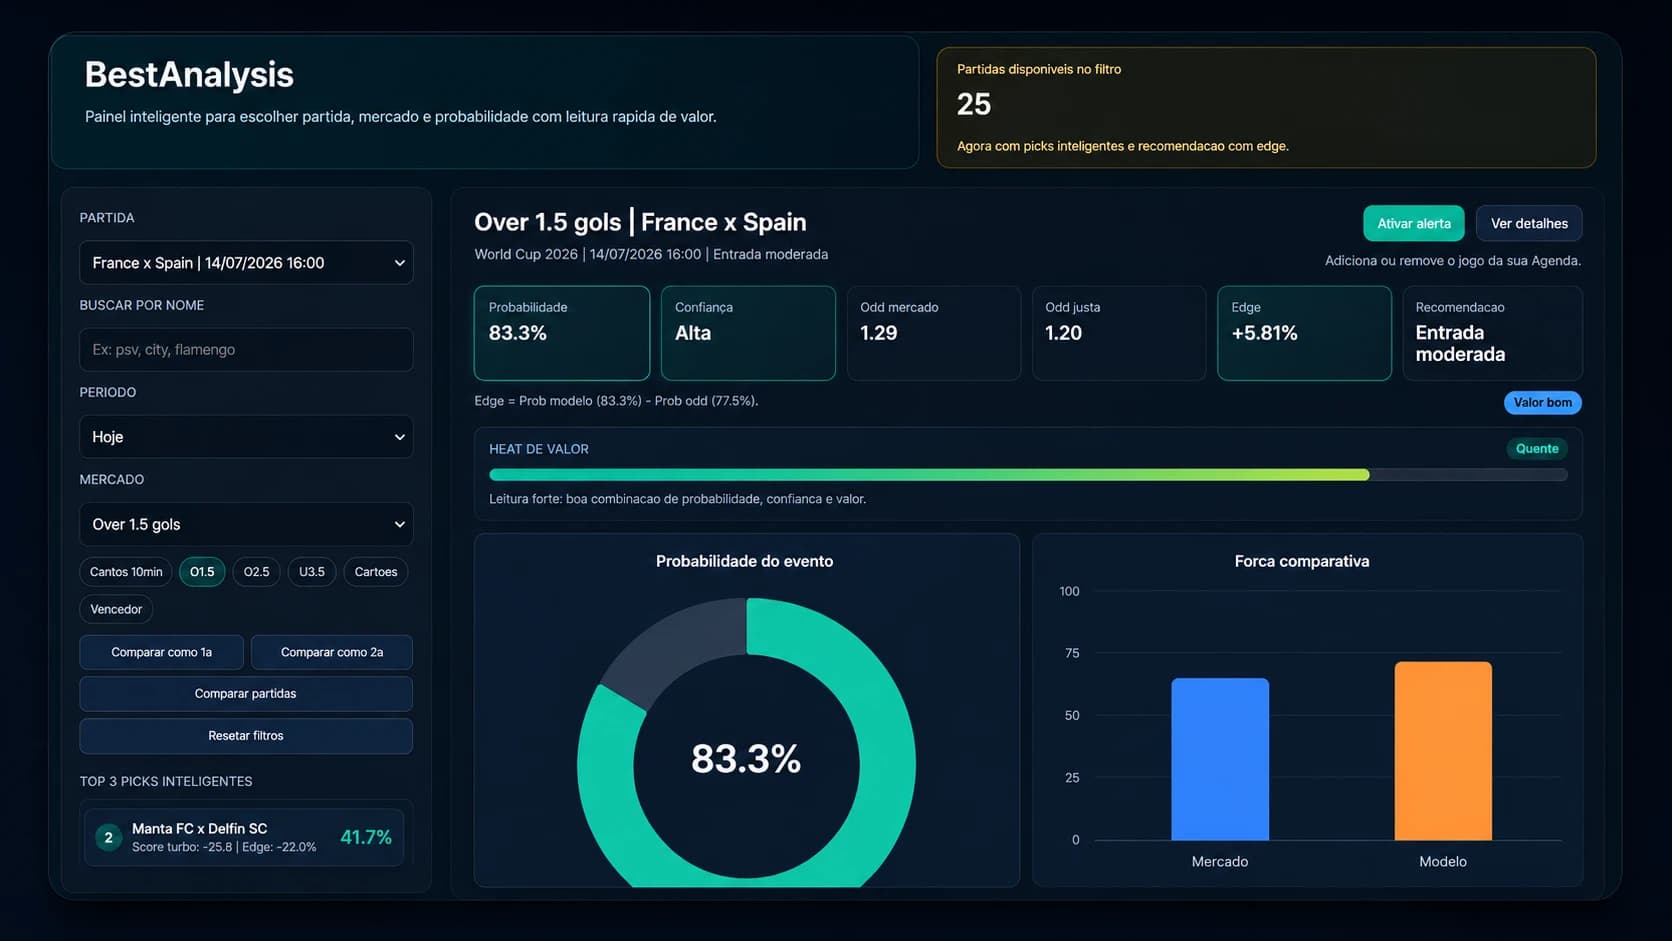Click the Probabilidade do evento chart title
The image size is (1672, 941).
(x=745, y=561)
